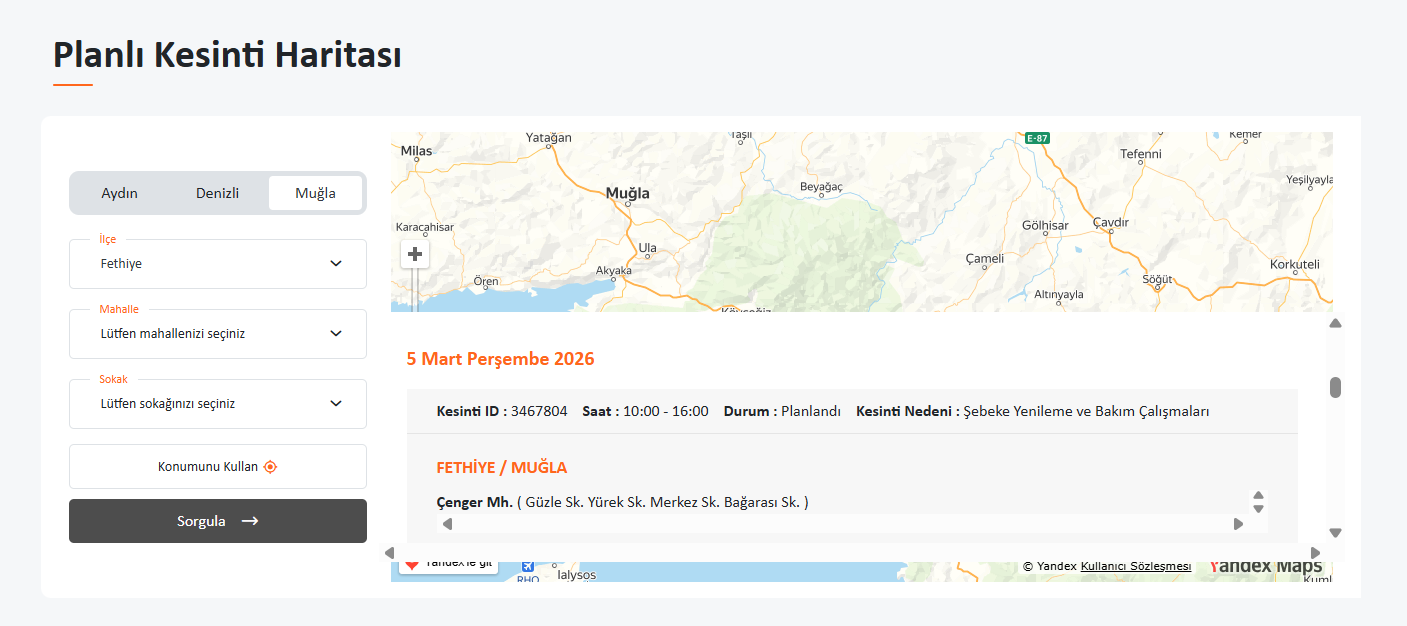Click the Yandex Maps logo
This screenshot has height=626, width=1407.
click(1265, 567)
